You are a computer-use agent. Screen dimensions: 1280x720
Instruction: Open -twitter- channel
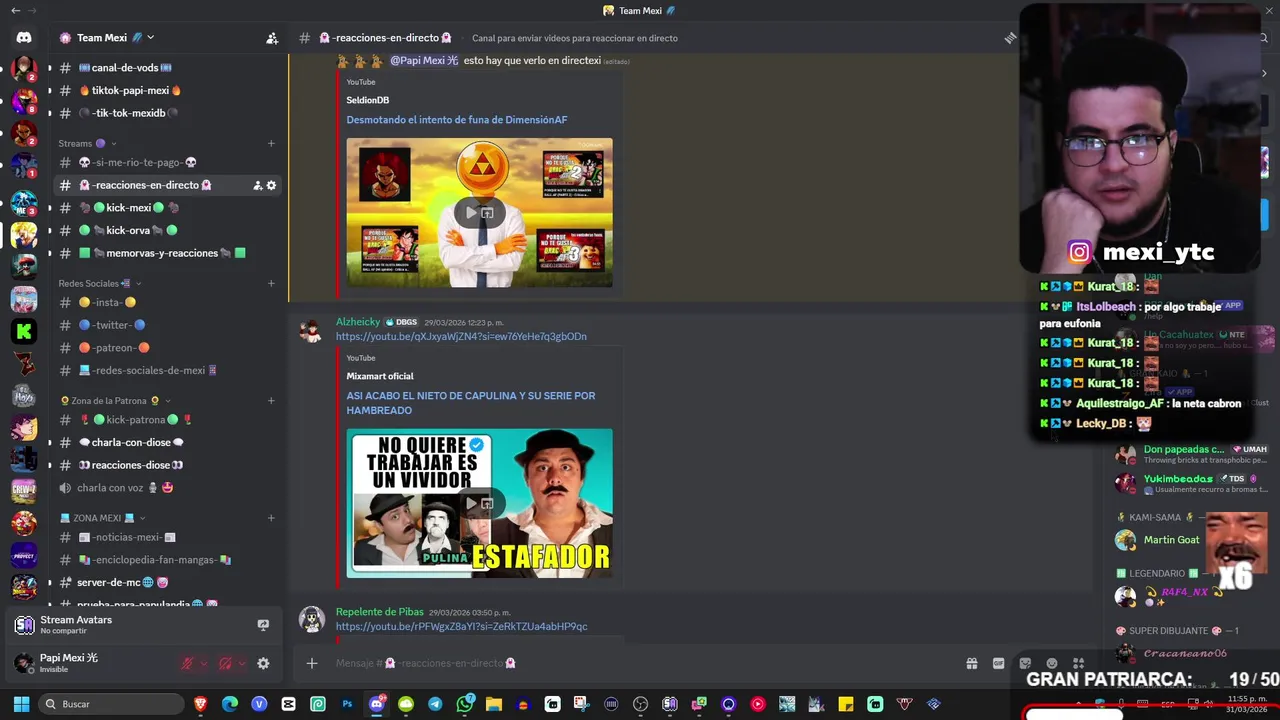pyautogui.click(x=166, y=325)
